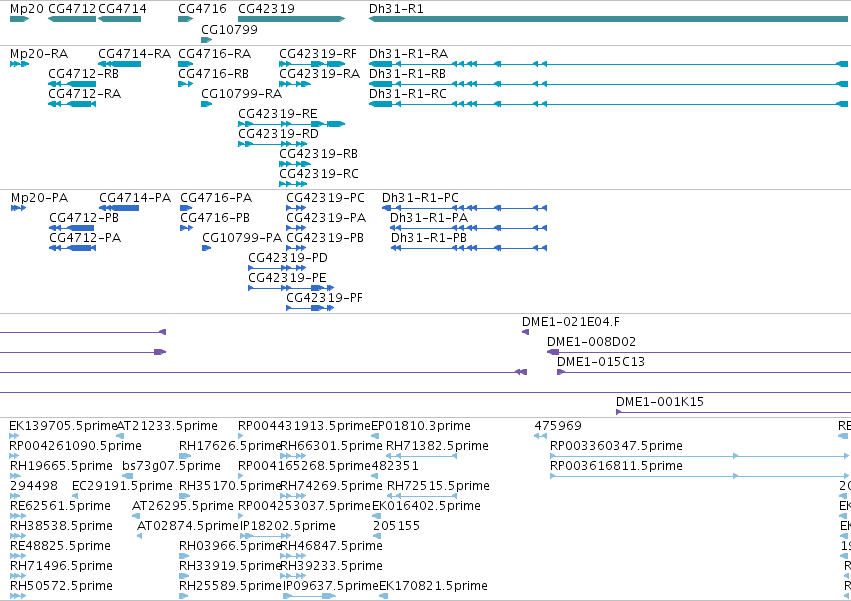This screenshot has width=851, height=601.
Task: Click the RP003360347.5prime EST label
Action: tap(617, 446)
